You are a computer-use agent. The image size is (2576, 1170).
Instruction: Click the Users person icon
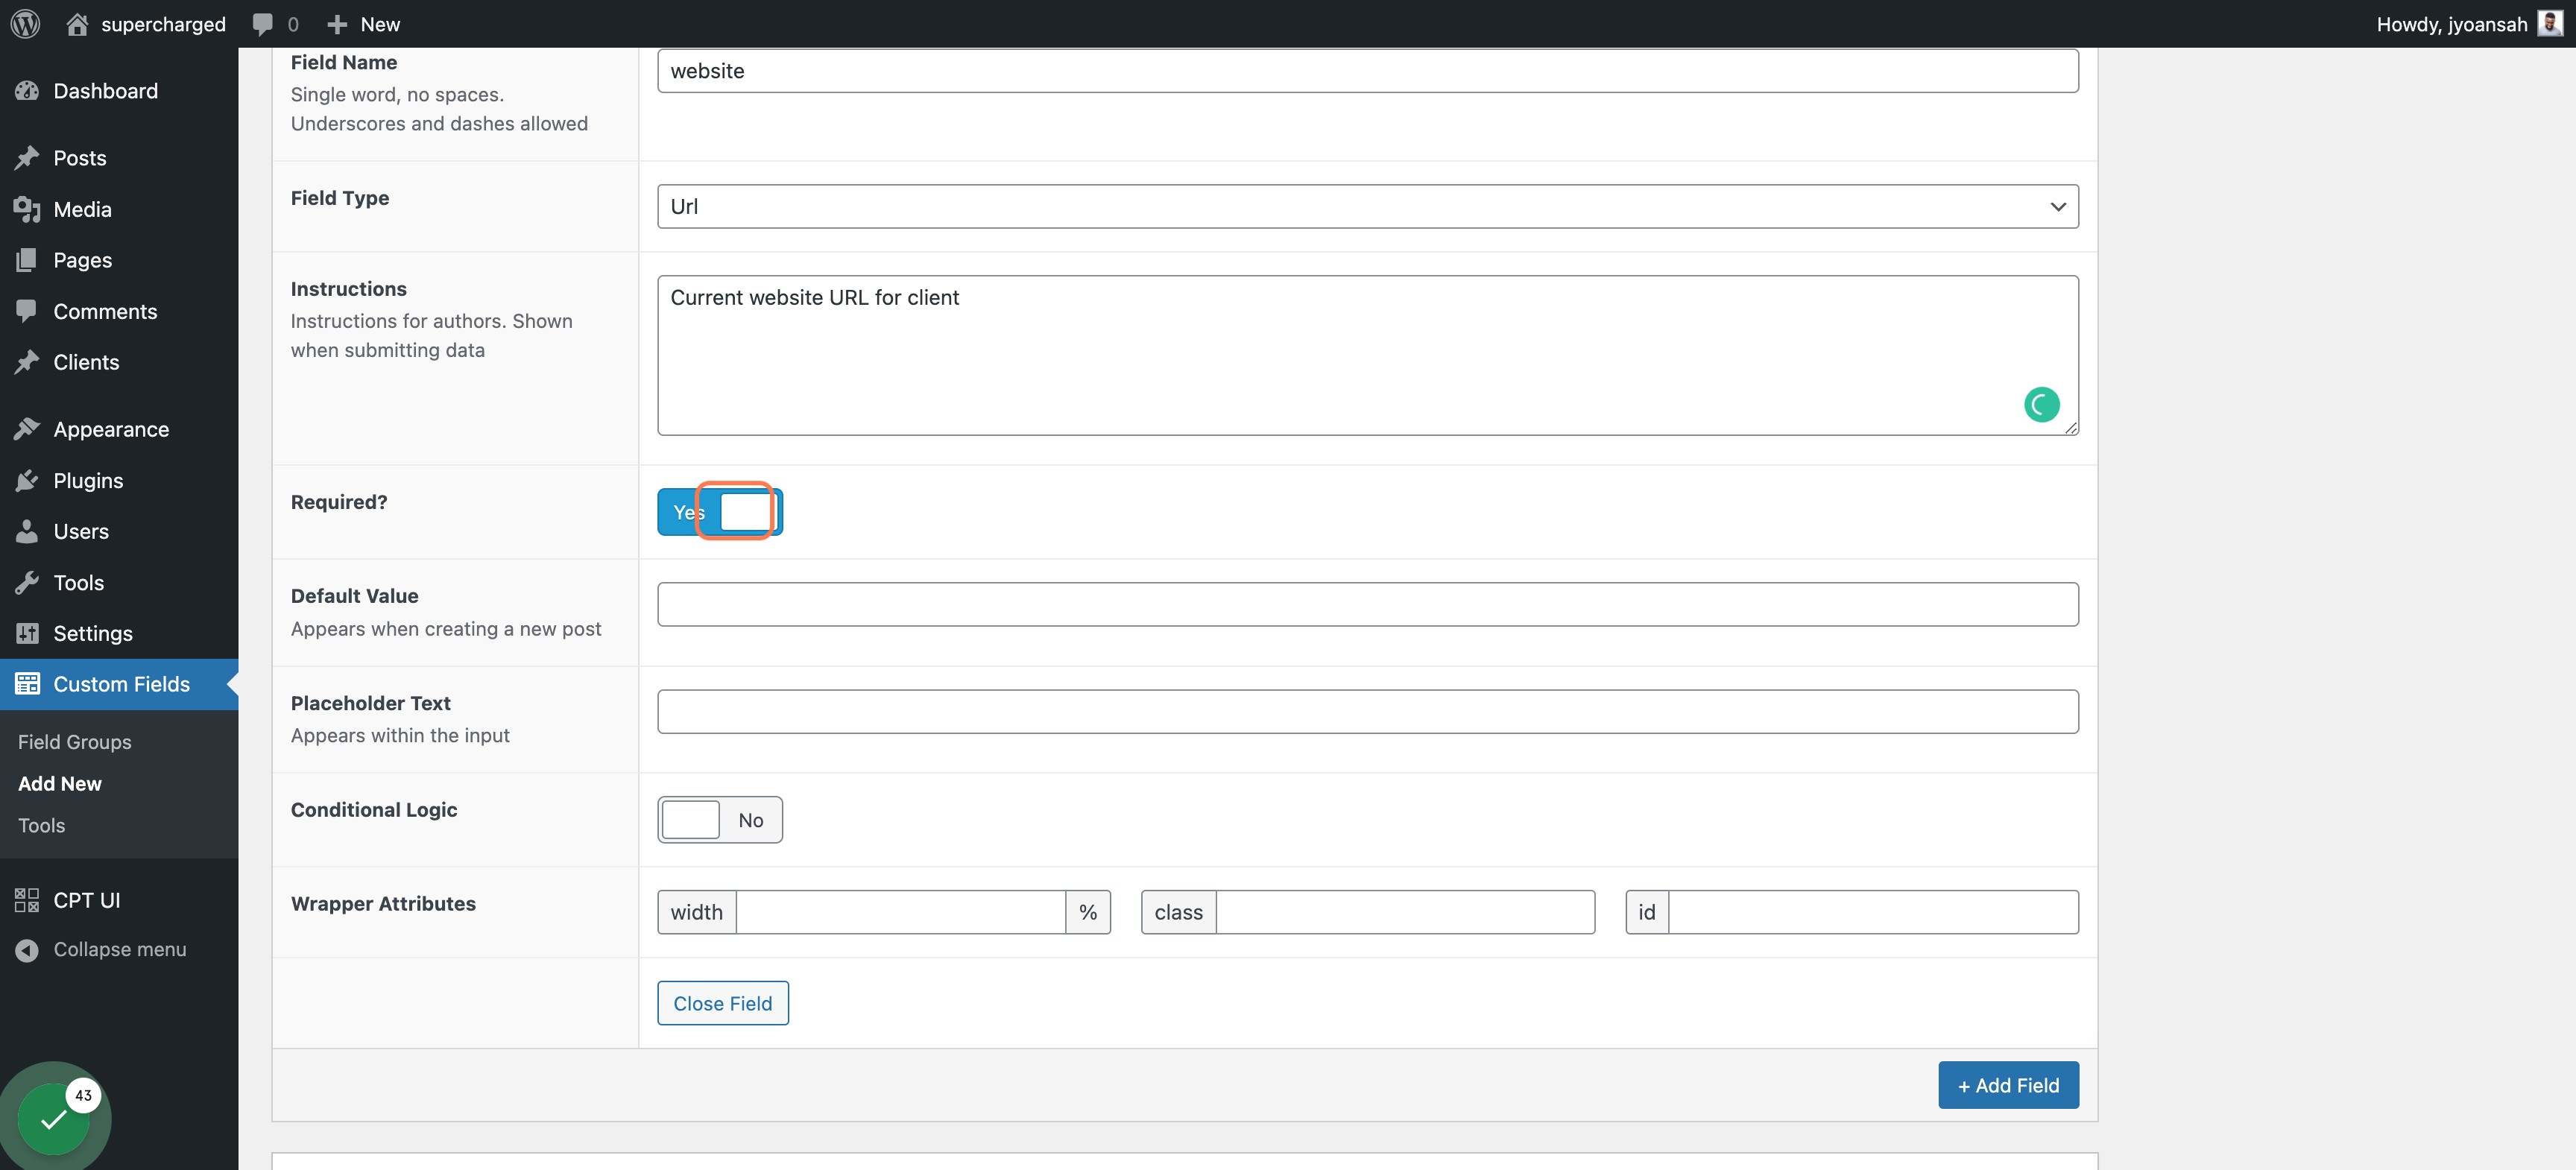pyautogui.click(x=27, y=531)
